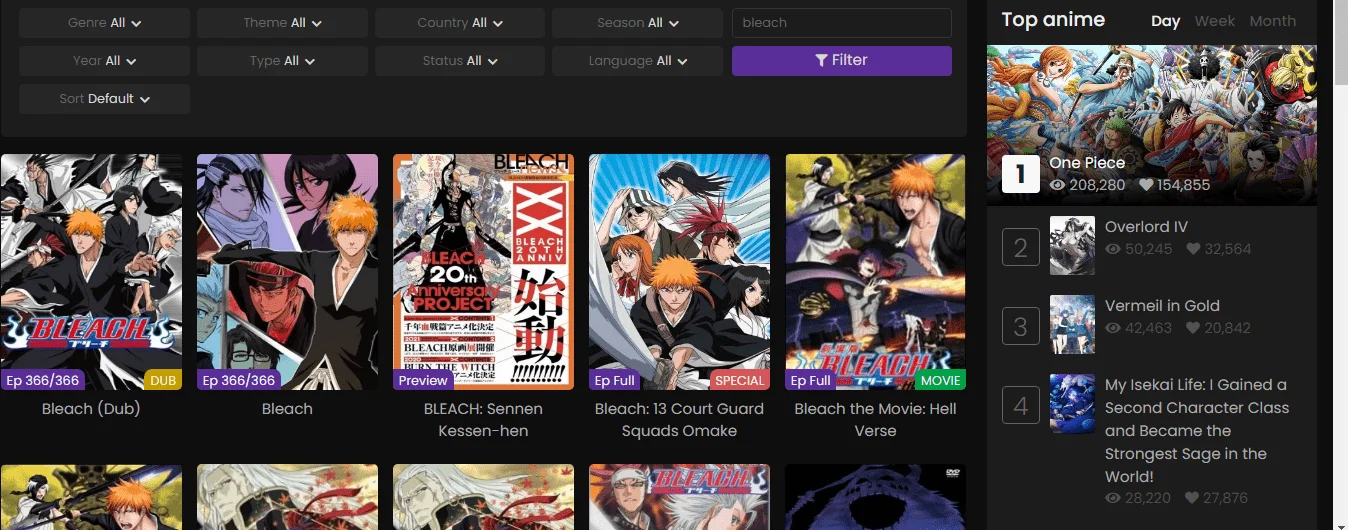The image size is (1348, 530).
Task: Switch Top anime to Month tab
Action: 1272,21
